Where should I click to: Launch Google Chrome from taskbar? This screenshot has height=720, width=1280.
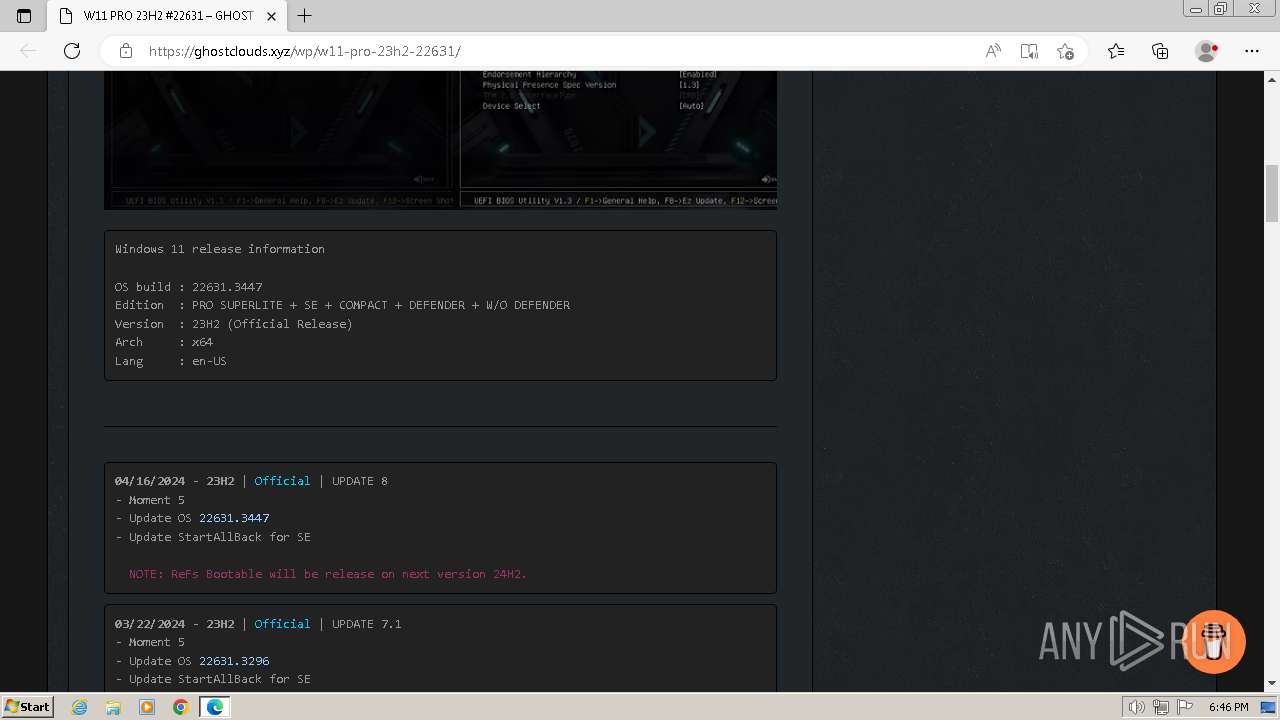(180, 707)
